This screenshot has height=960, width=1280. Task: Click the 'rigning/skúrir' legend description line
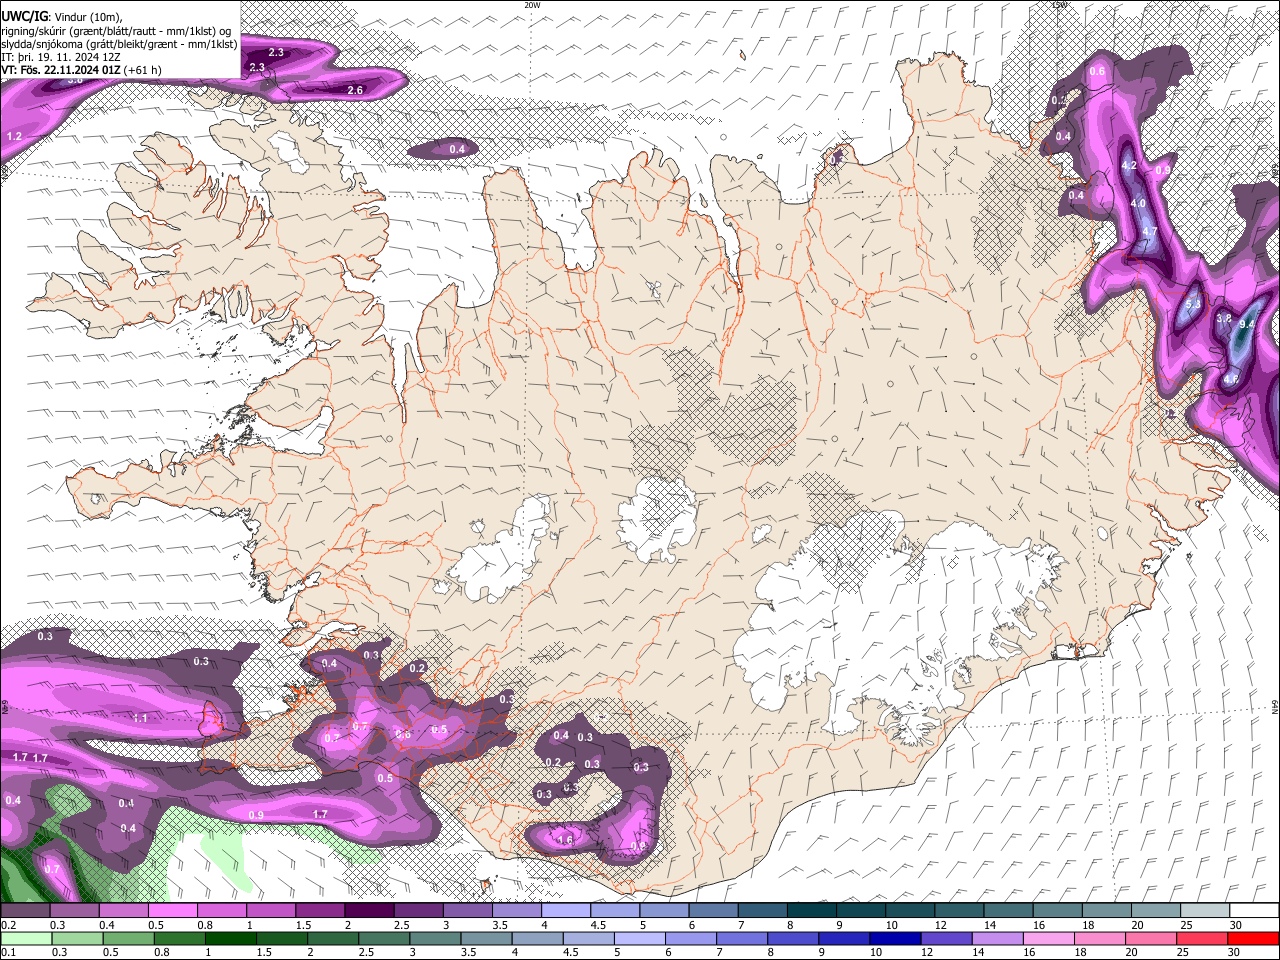coord(118,31)
